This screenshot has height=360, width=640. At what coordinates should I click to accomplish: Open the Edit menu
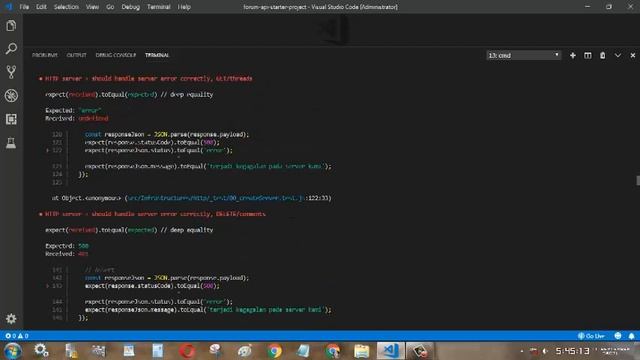41,7
